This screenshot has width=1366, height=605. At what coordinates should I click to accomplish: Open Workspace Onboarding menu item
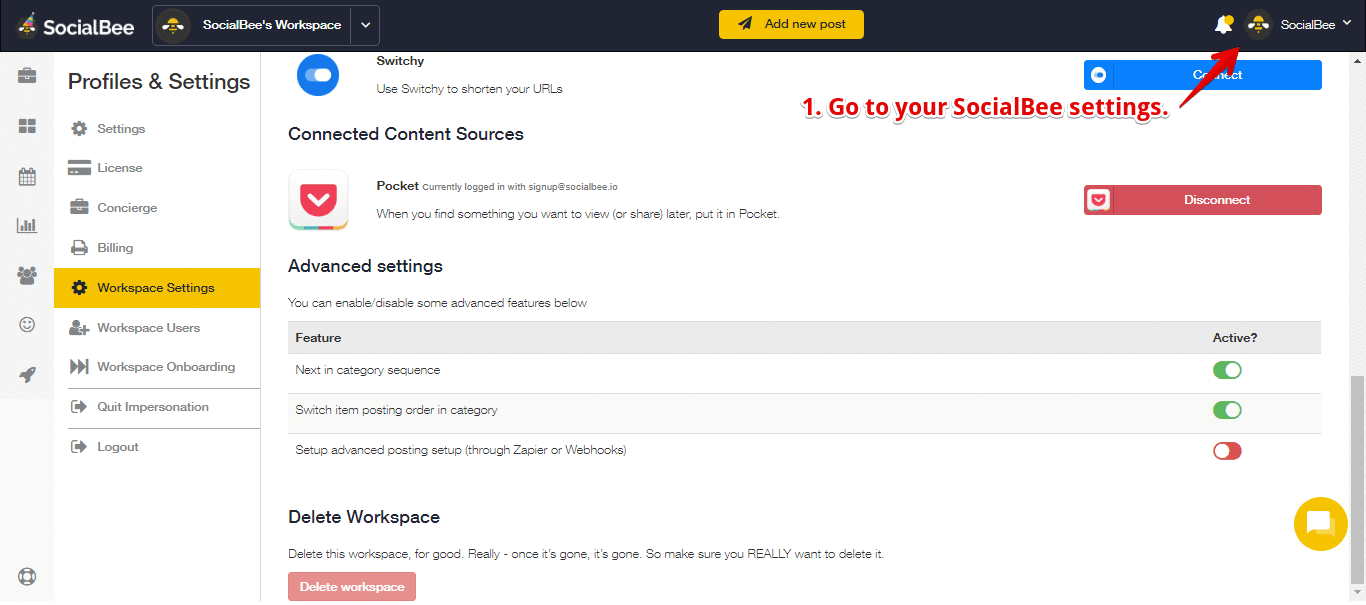(157, 367)
